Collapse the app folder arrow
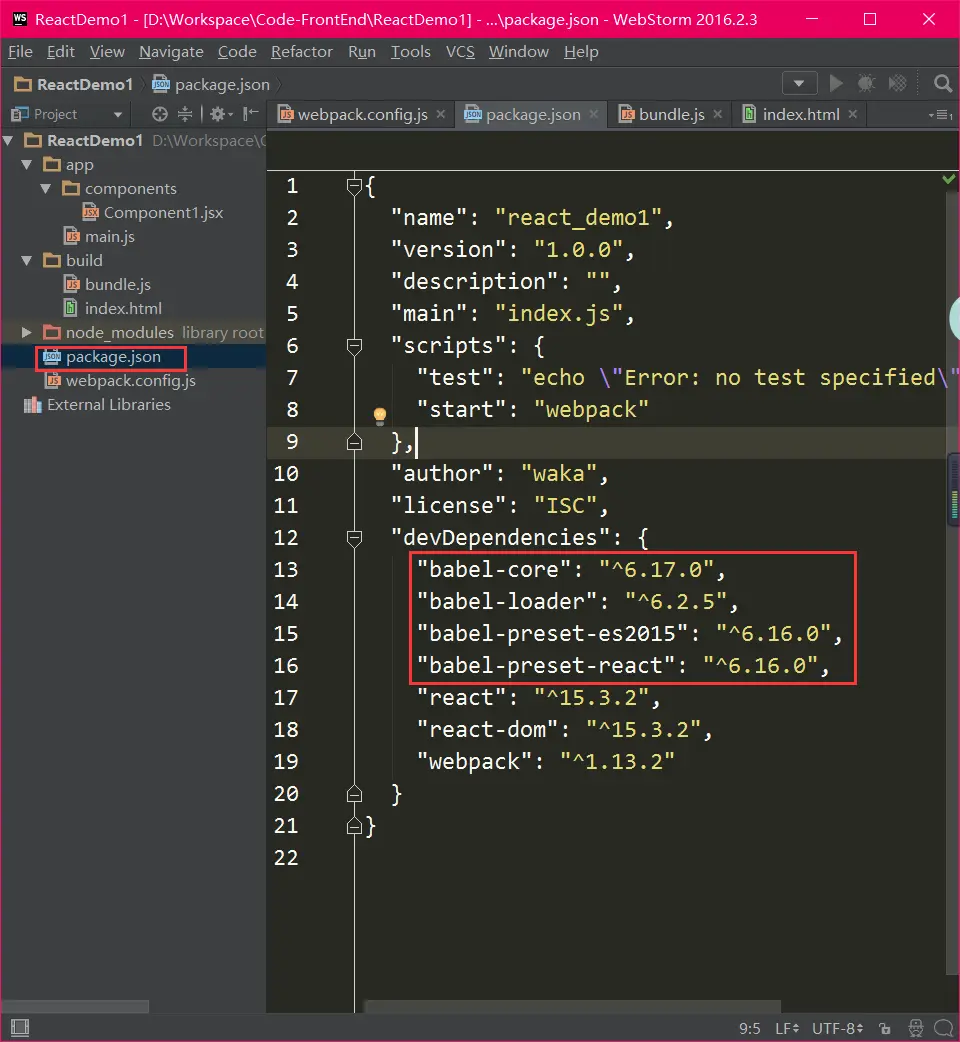This screenshot has height=1042, width=960. pyautogui.click(x=27, y=165)
